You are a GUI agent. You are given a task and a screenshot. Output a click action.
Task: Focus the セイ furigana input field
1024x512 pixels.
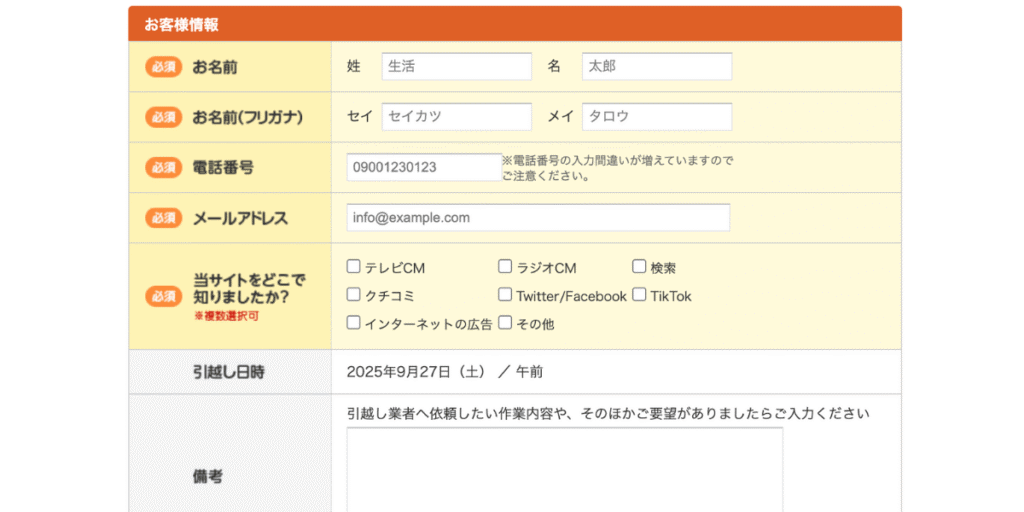(456, 117)
